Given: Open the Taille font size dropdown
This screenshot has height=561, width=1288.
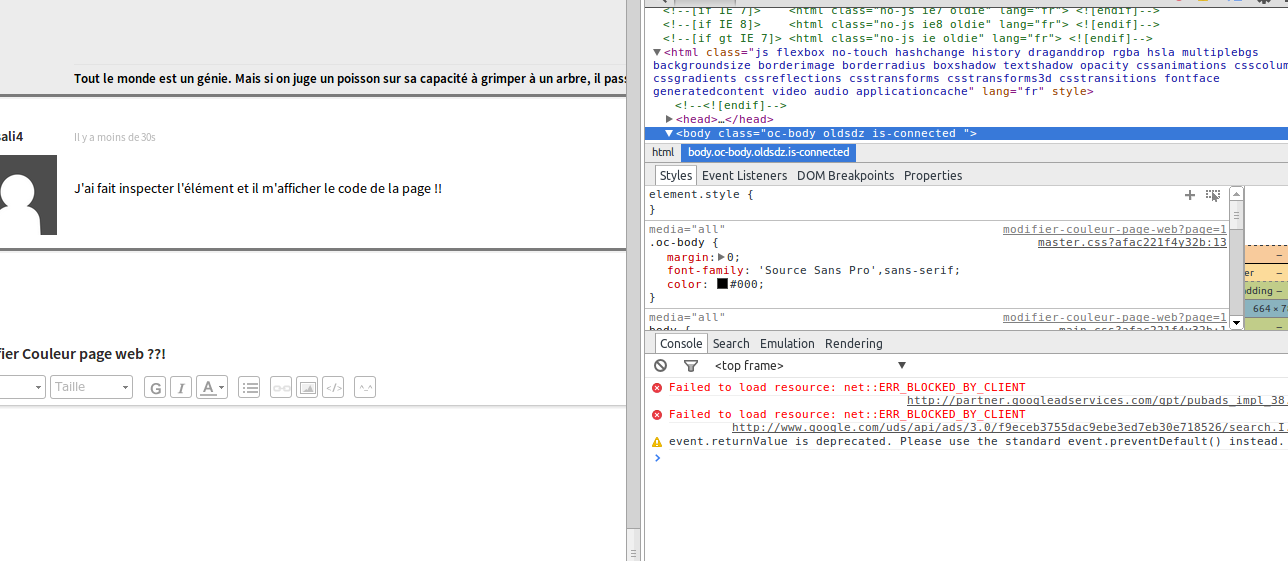Looking at the screenshot, I should [x=91, y=387].
